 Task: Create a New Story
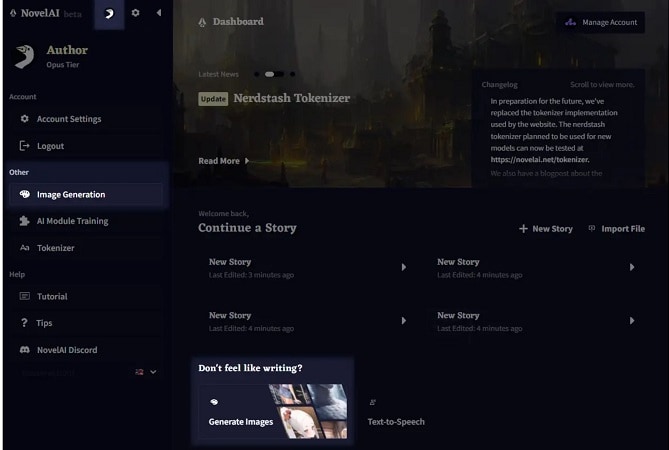546,229
